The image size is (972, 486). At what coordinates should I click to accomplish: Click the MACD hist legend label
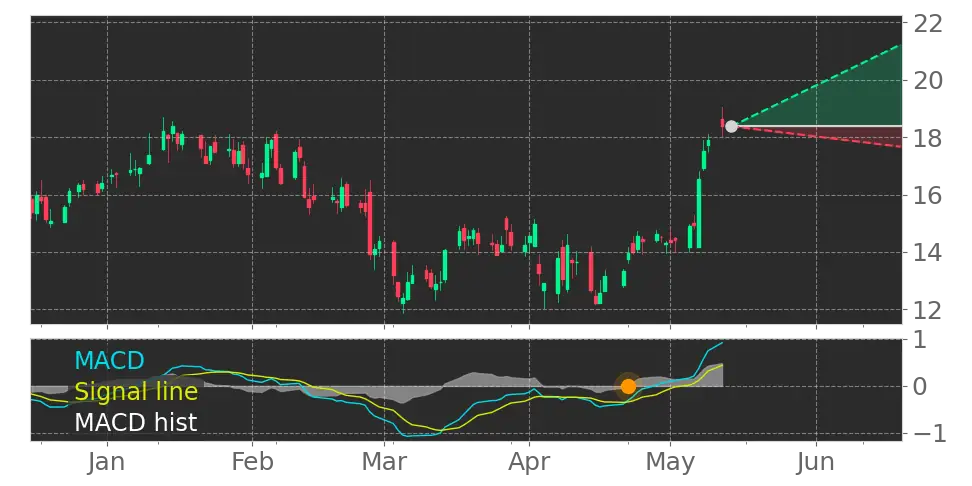click(x=136, y=423)
